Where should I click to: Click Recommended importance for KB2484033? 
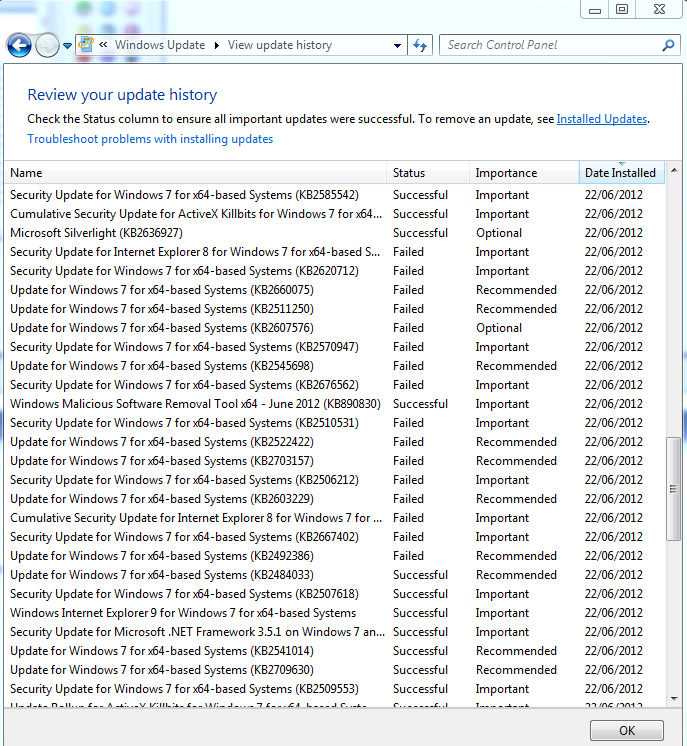tap(516, 575)
